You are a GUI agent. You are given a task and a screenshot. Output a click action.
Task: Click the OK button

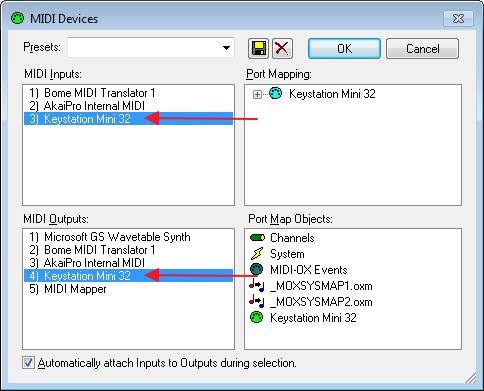[x=344, y=49]
